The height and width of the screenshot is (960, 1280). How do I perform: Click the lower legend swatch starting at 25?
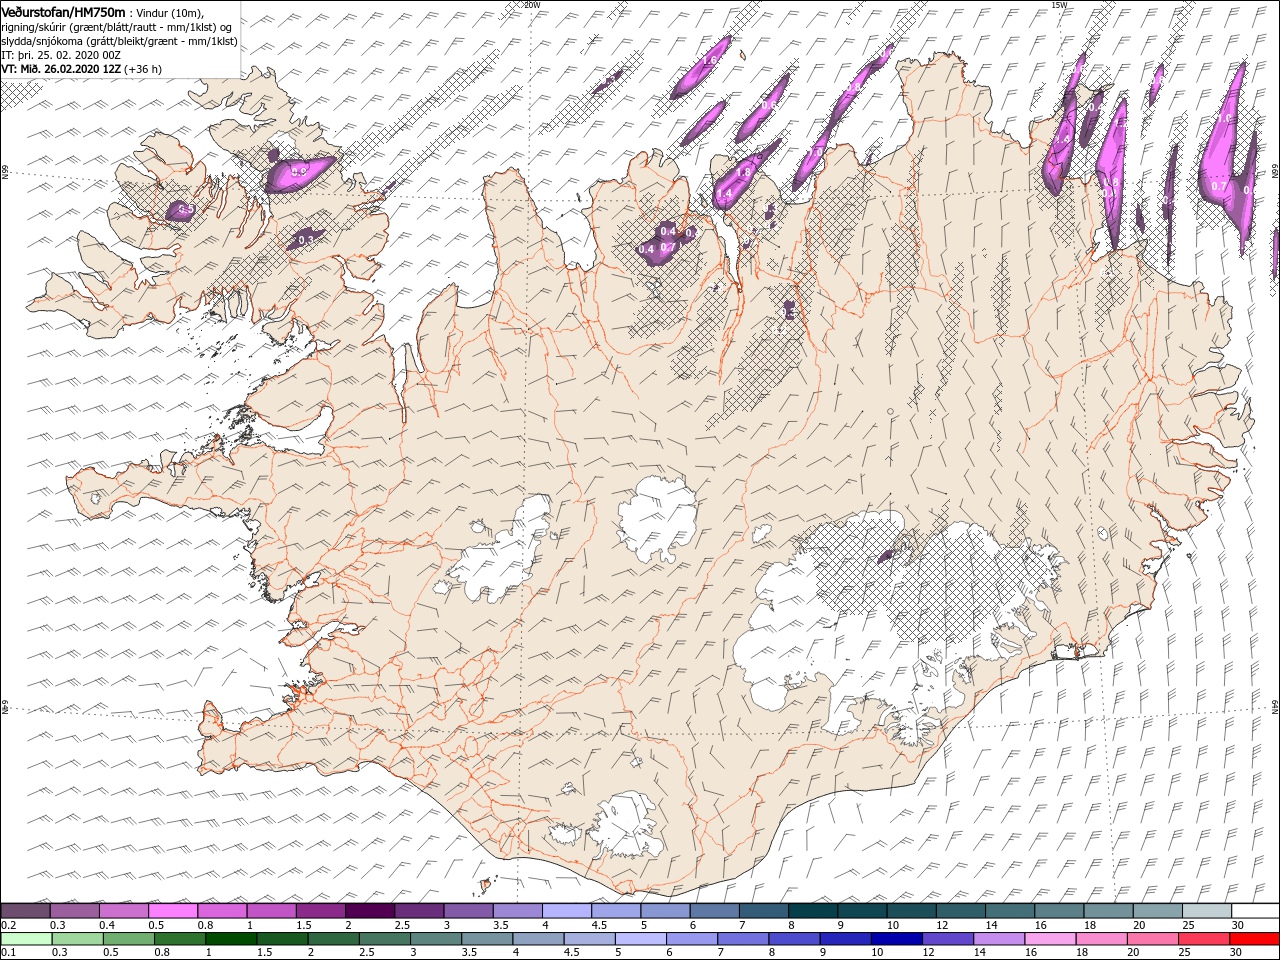tap(1203, 939)
